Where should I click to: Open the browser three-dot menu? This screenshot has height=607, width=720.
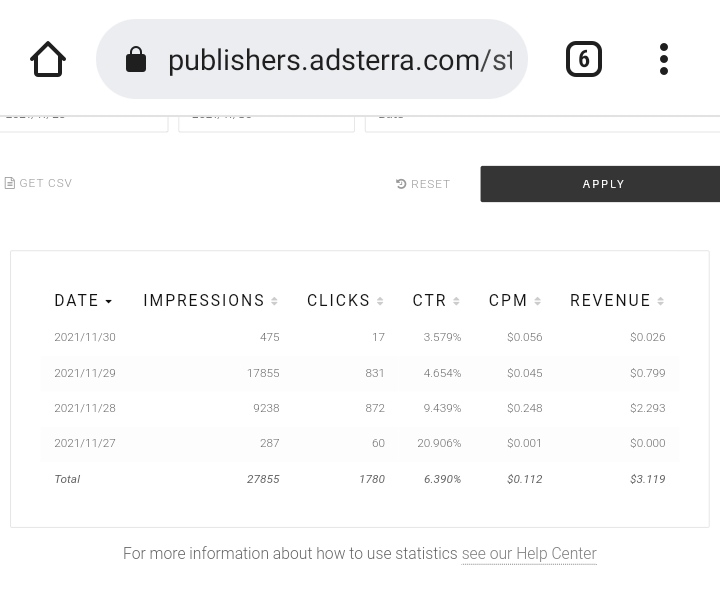(664, 59)
